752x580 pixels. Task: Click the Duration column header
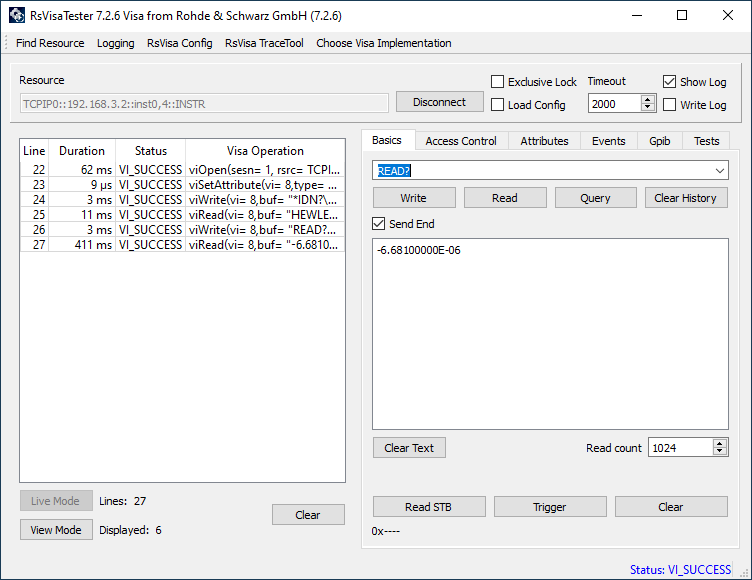pyautogui.click(x=82, y=151)
